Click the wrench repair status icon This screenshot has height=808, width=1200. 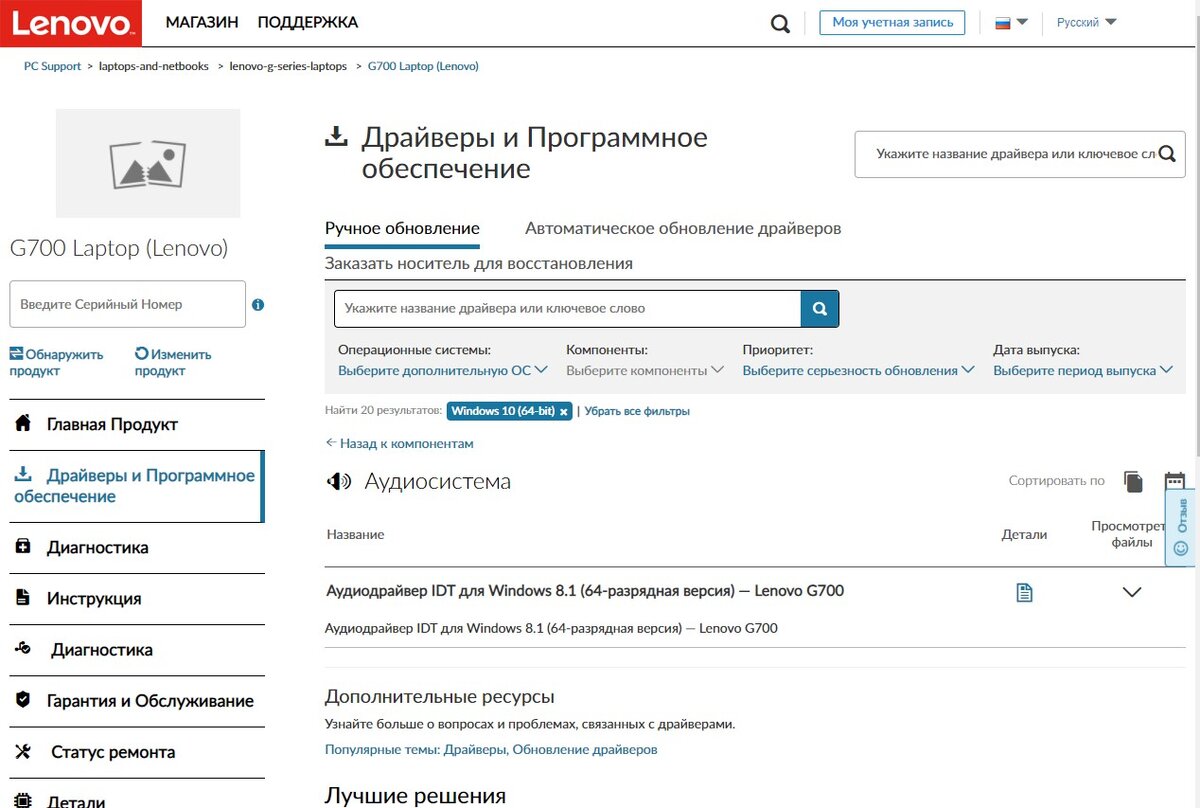23,751
